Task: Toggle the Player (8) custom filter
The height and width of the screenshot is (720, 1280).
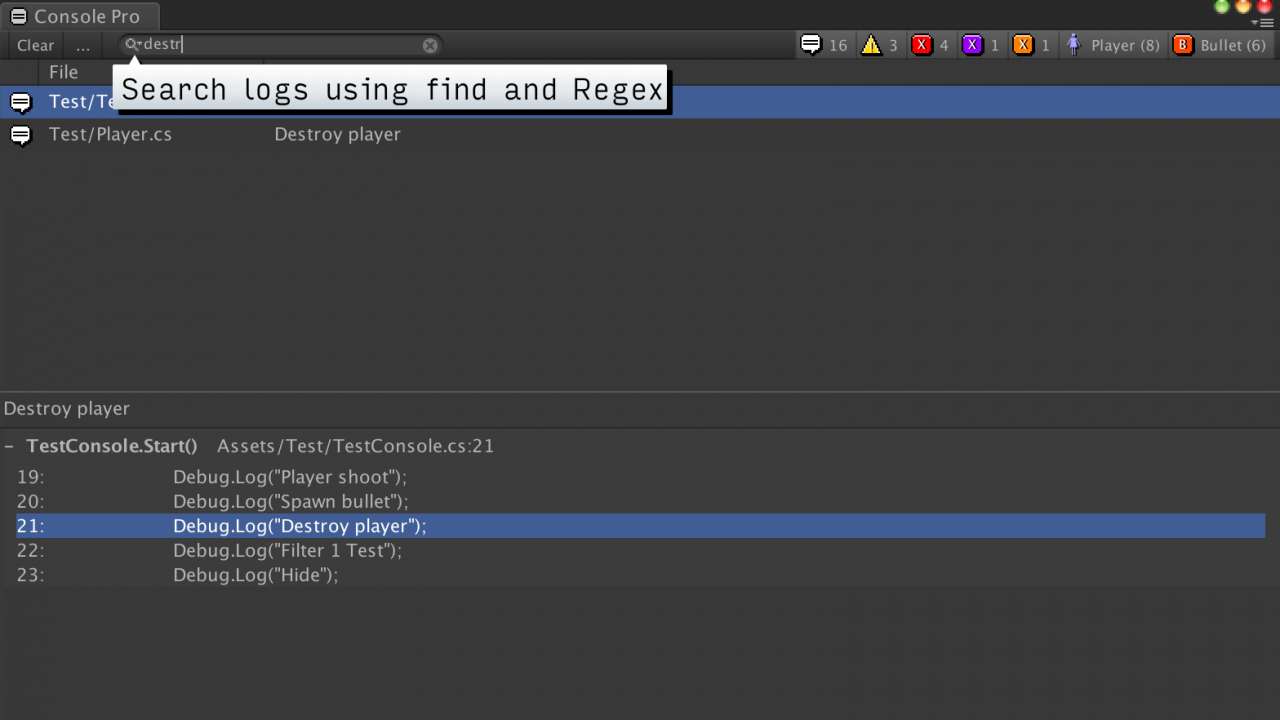Action: point(1113,45)
